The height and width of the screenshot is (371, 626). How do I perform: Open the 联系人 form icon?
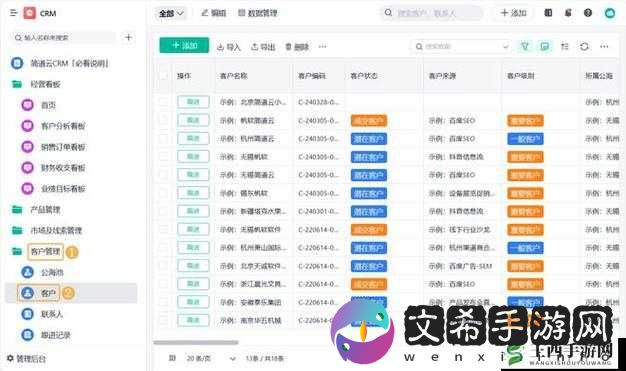point(27,314)
